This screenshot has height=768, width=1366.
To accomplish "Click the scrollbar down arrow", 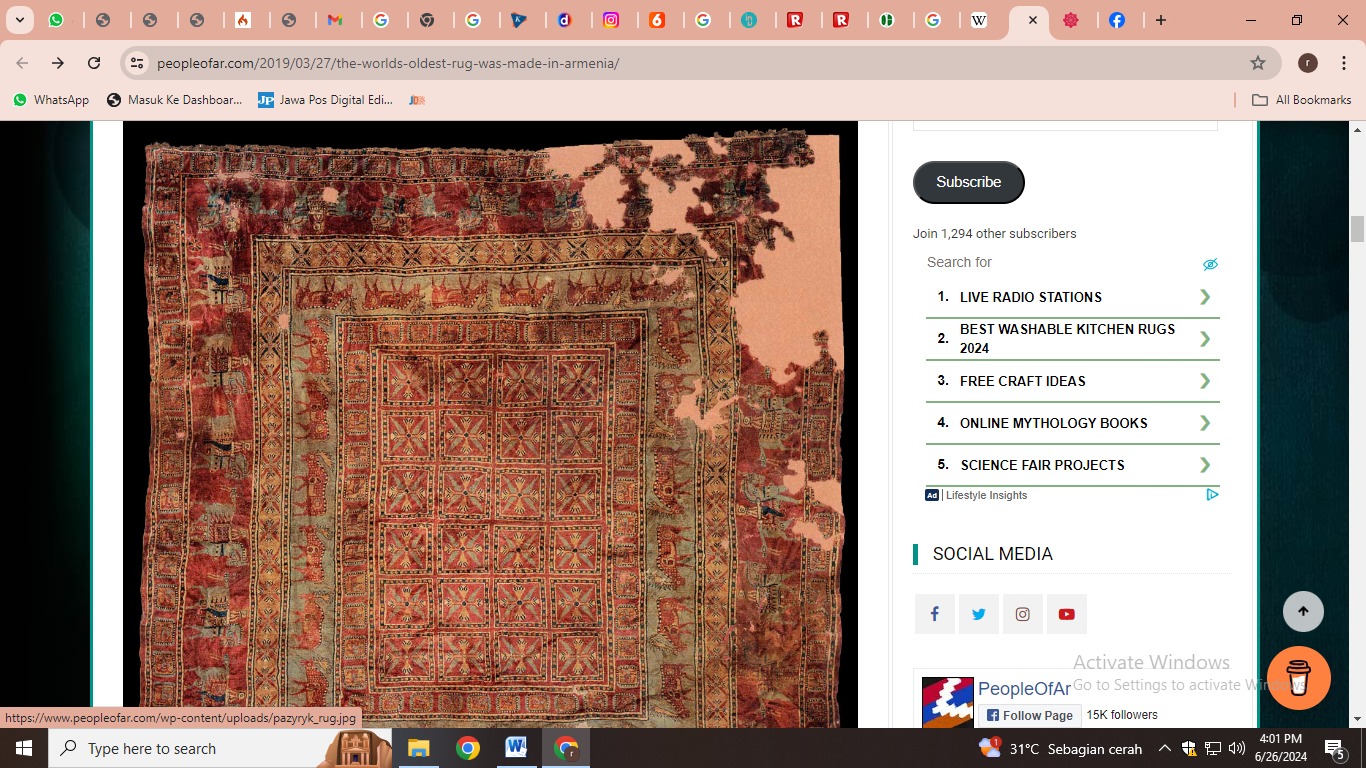I will [1357, 719].
